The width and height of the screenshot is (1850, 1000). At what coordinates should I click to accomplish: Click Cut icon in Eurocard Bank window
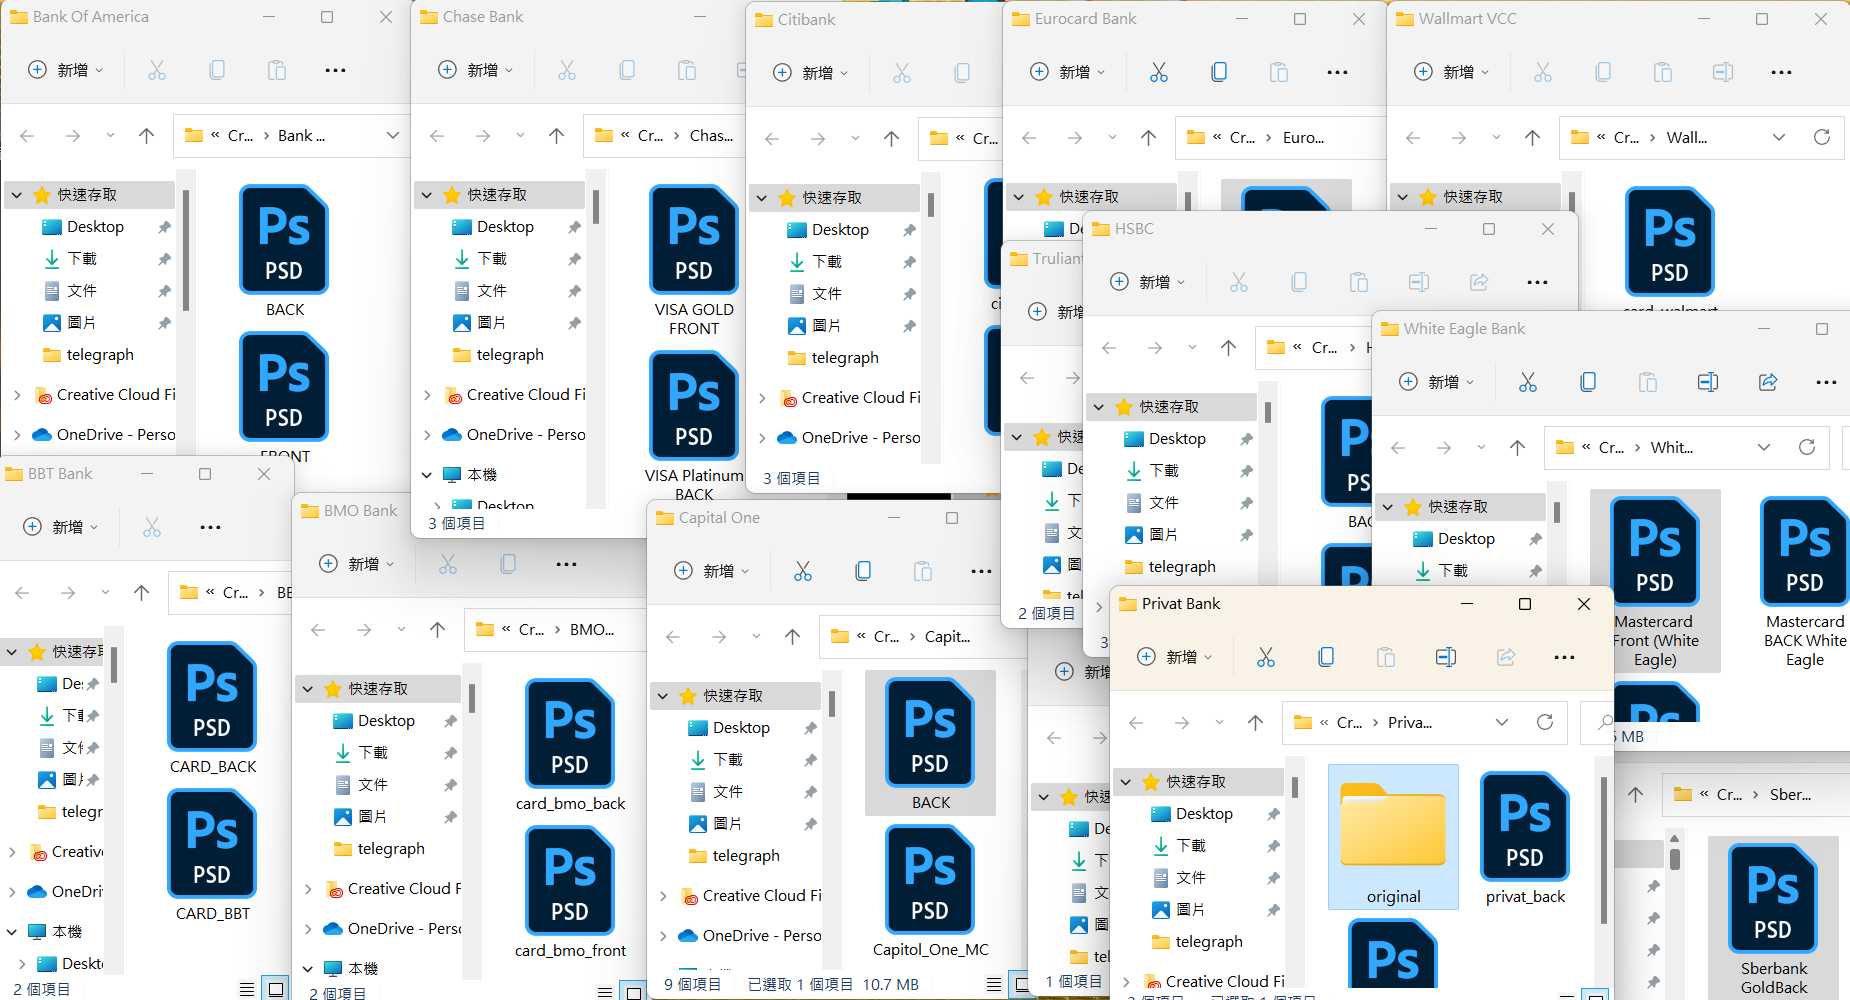point(1159,72)
